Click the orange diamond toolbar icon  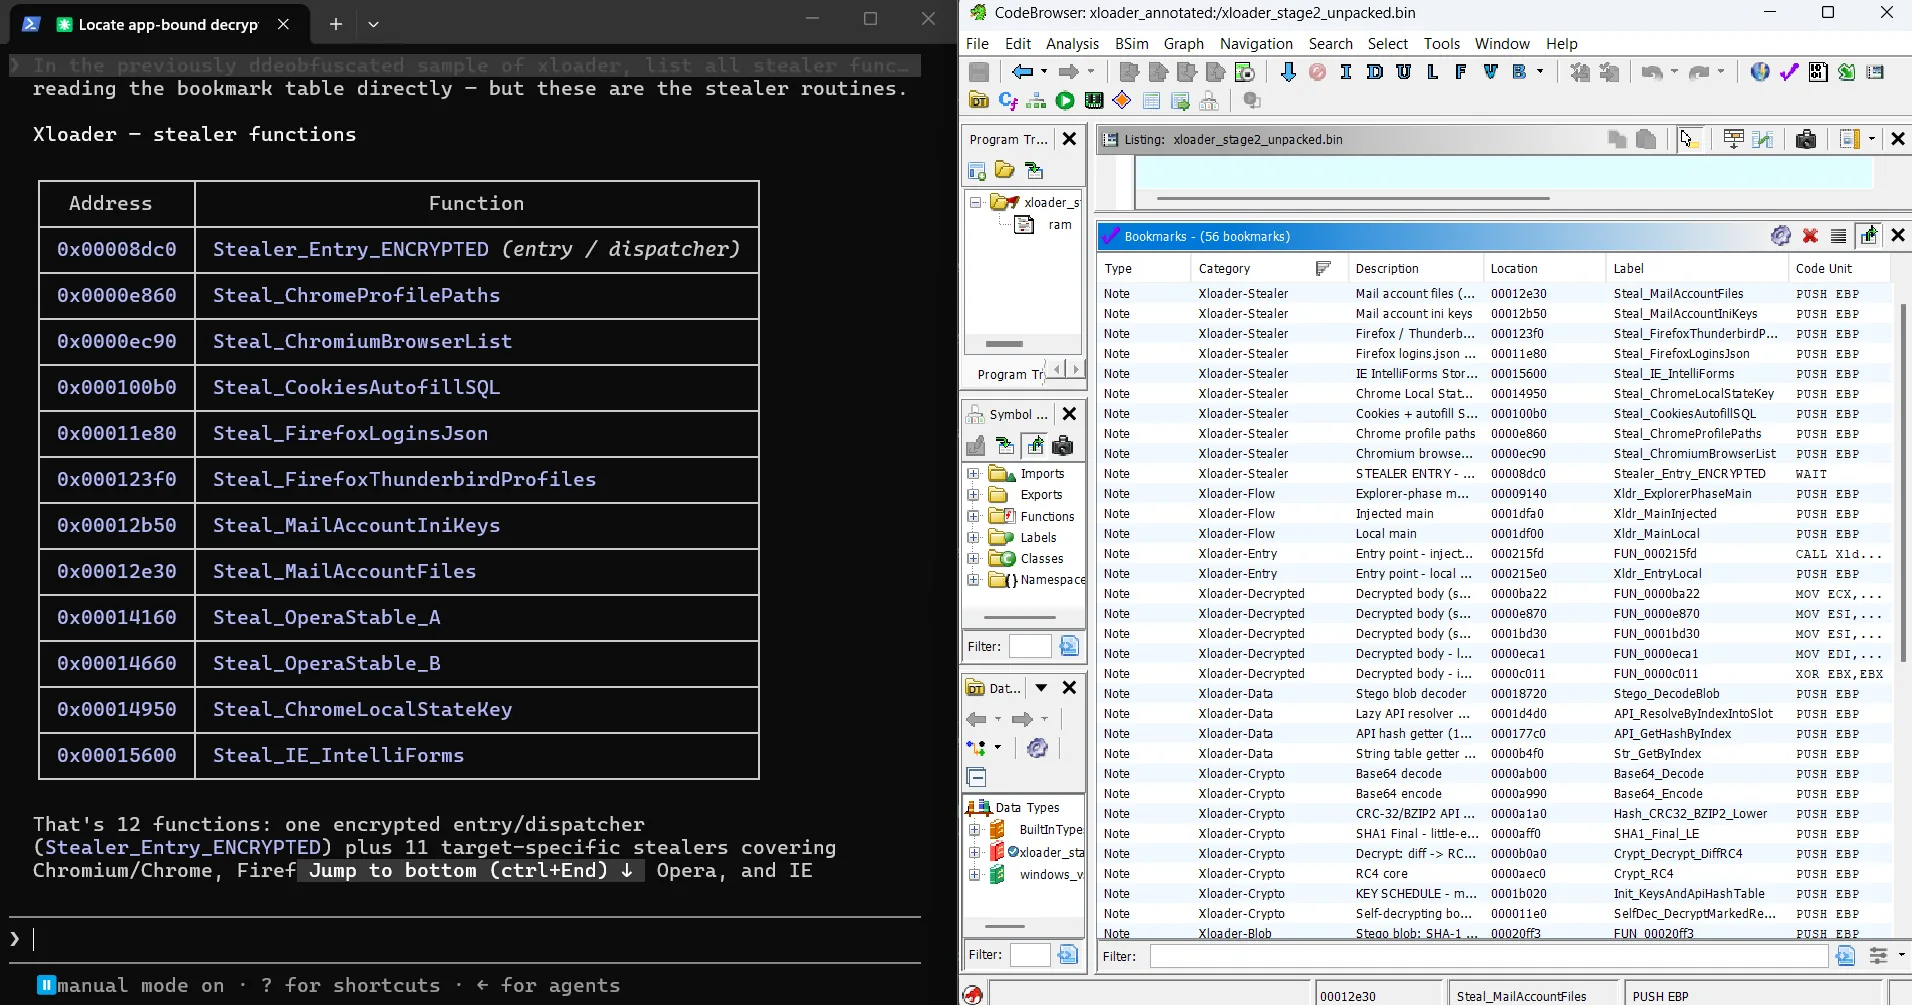1122,101
